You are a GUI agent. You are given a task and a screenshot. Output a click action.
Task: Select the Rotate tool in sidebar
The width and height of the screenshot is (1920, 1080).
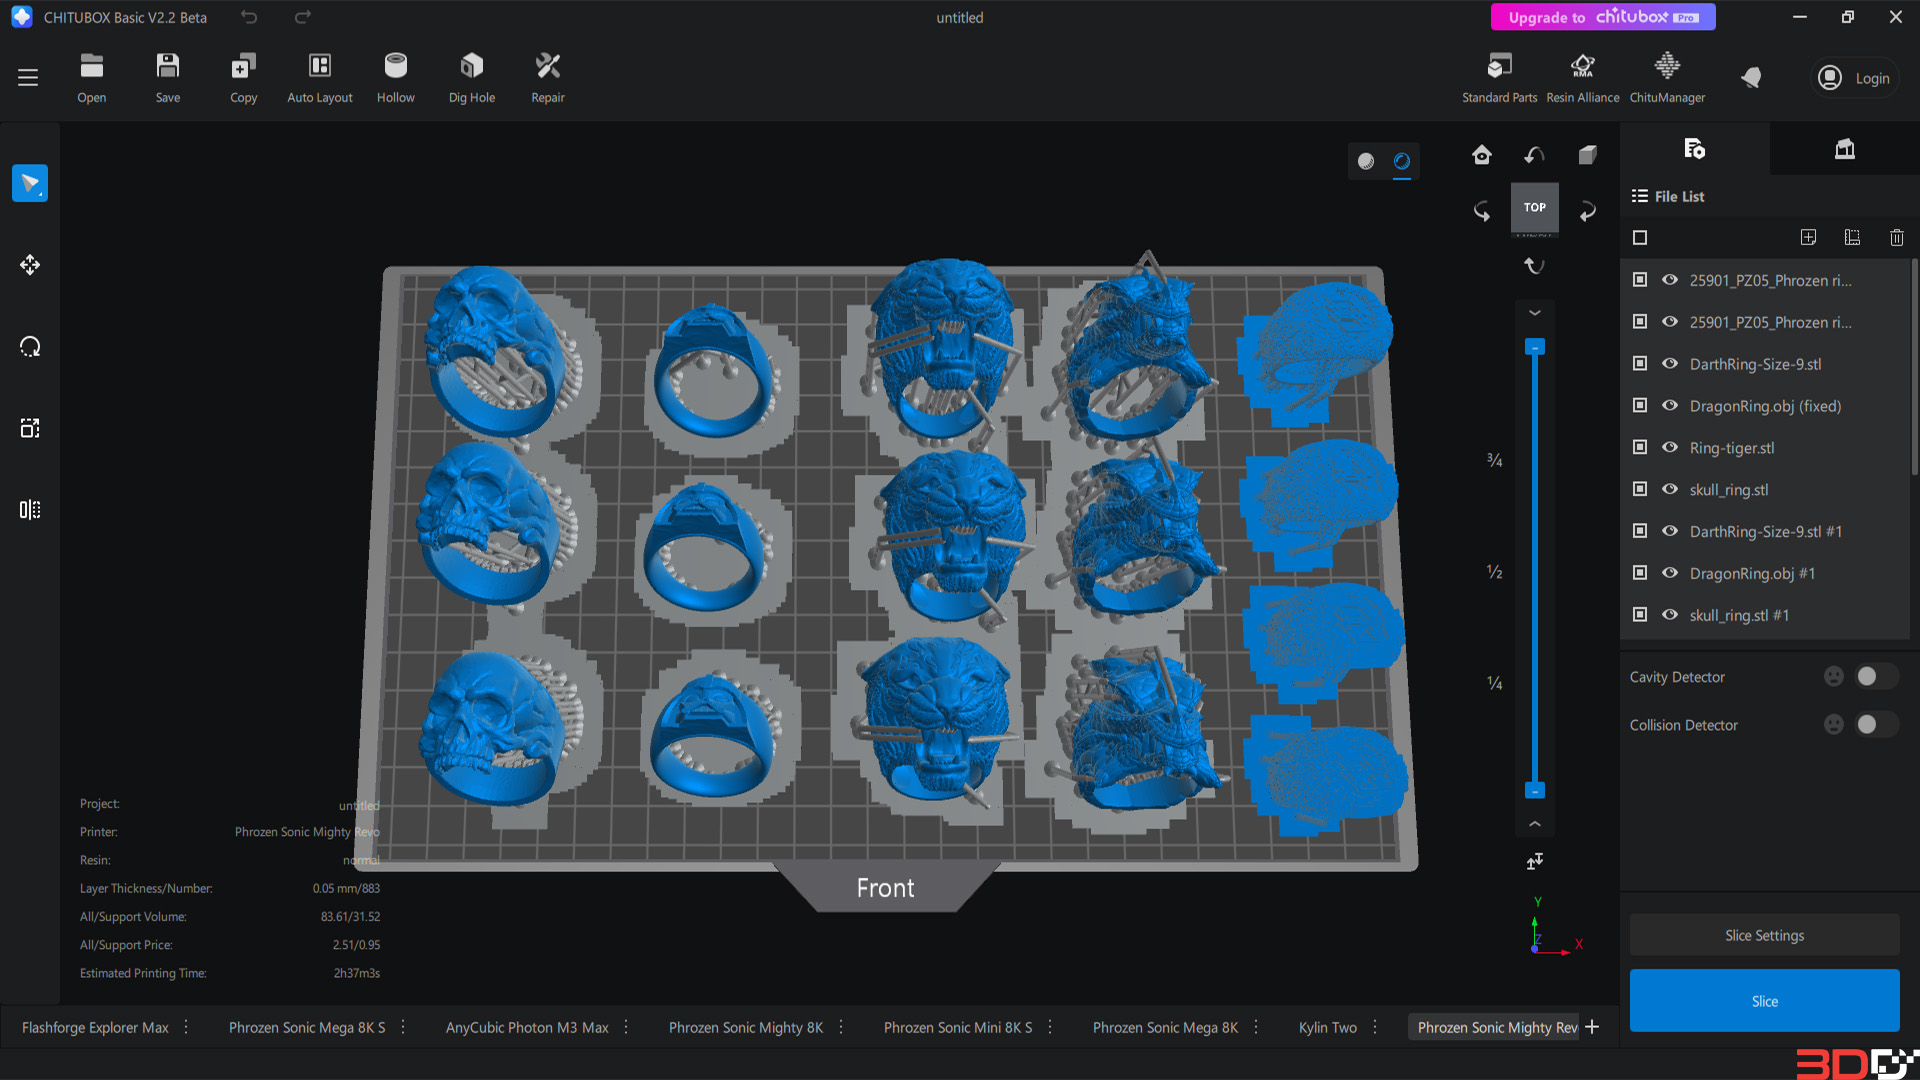[x=30, y=347]
